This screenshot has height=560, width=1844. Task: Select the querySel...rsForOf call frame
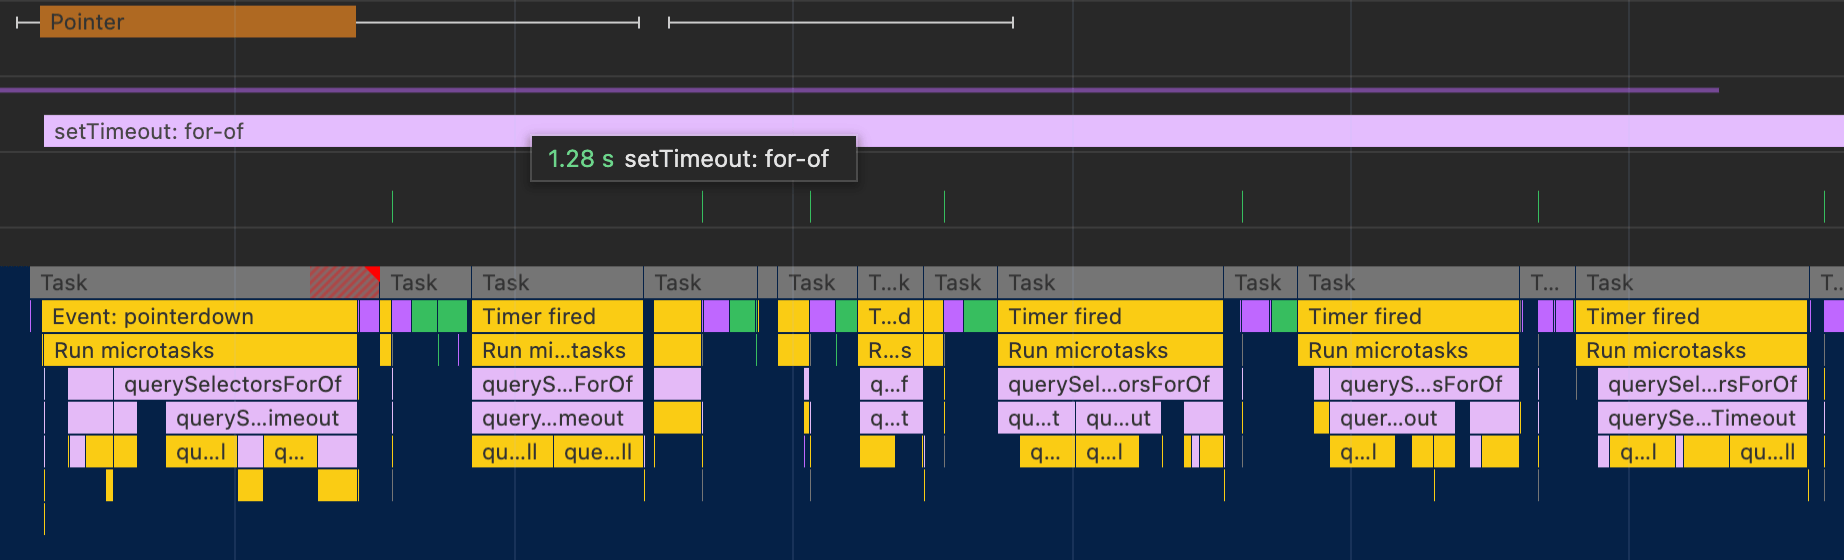point(1702,385)
